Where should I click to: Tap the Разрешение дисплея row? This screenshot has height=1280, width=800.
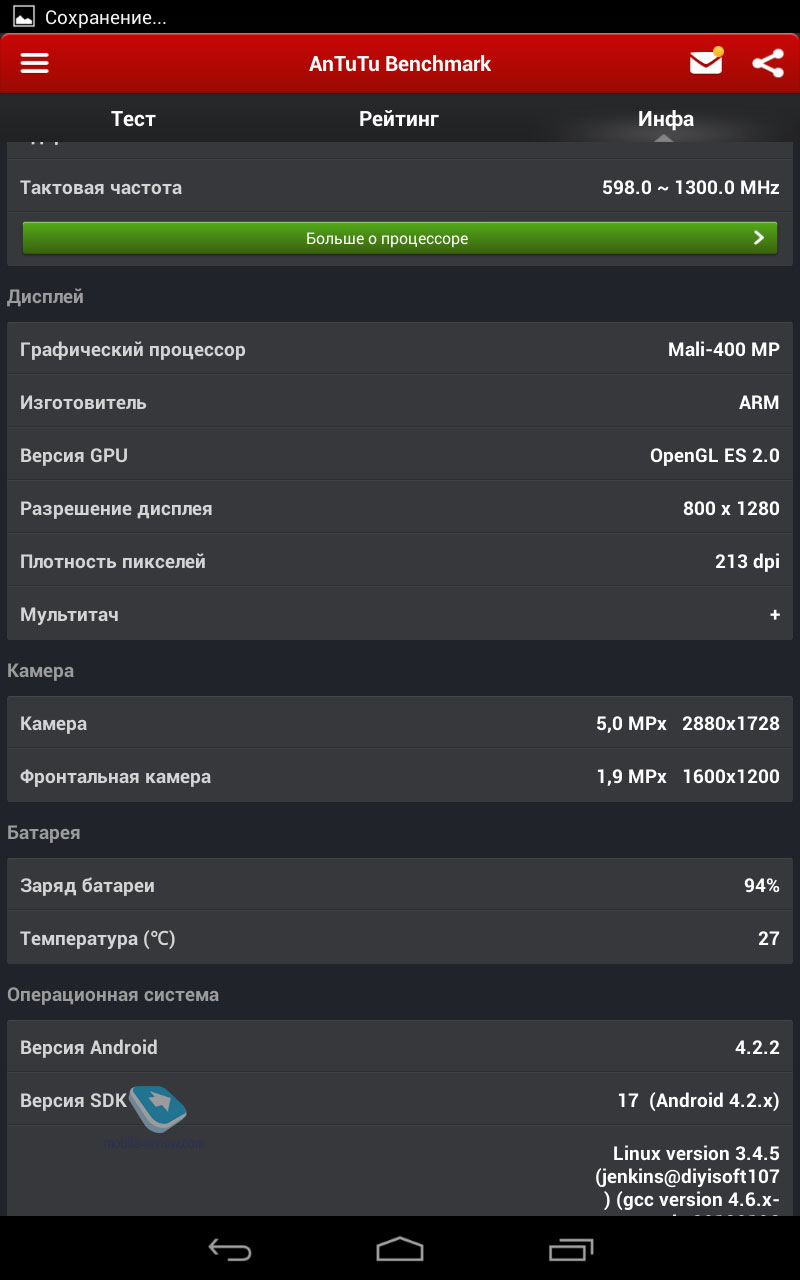pos(400,508)
